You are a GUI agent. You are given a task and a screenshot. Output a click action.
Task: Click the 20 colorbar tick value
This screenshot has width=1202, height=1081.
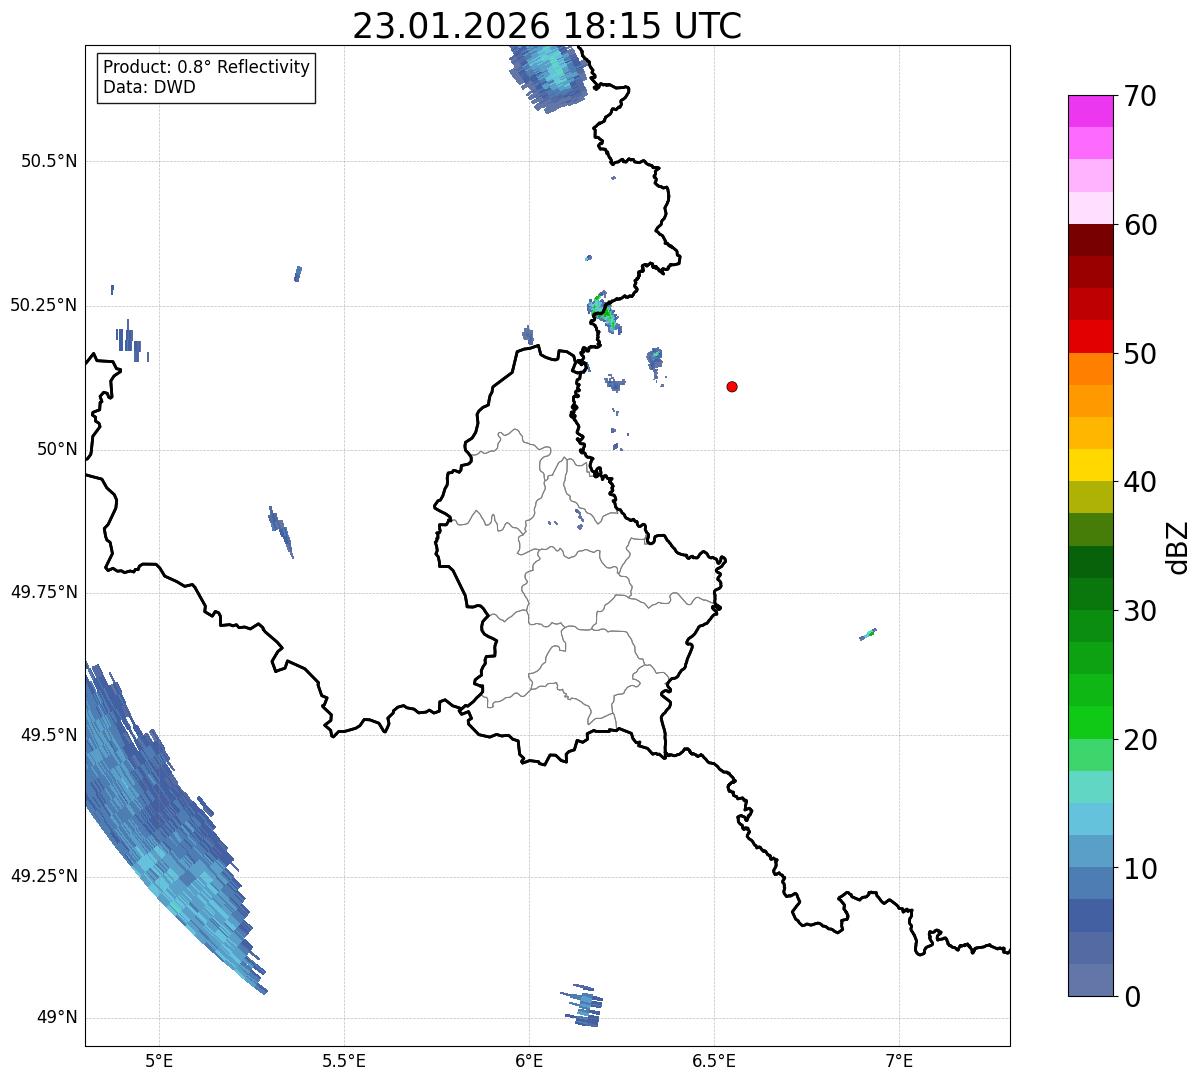pos(1140,740)
